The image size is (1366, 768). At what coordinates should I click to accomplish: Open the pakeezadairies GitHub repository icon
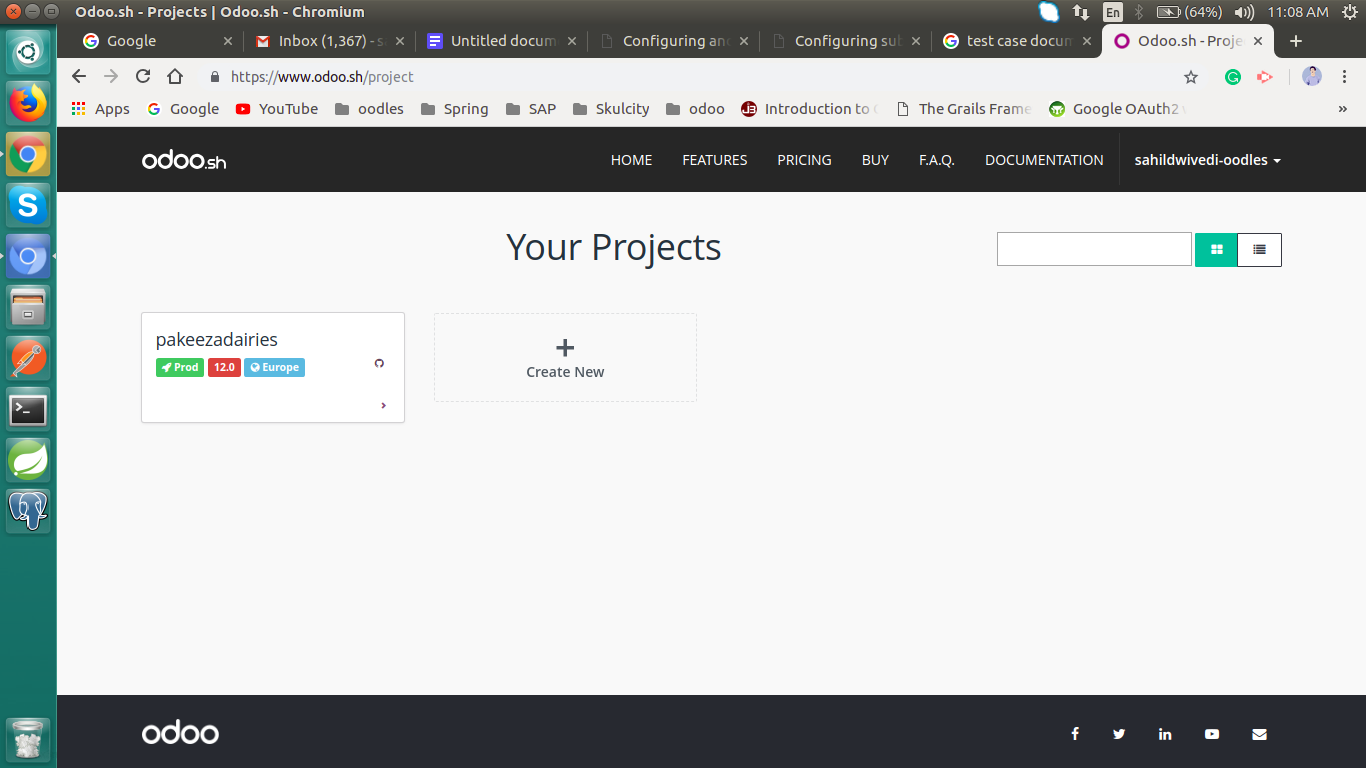coord(379,363)
